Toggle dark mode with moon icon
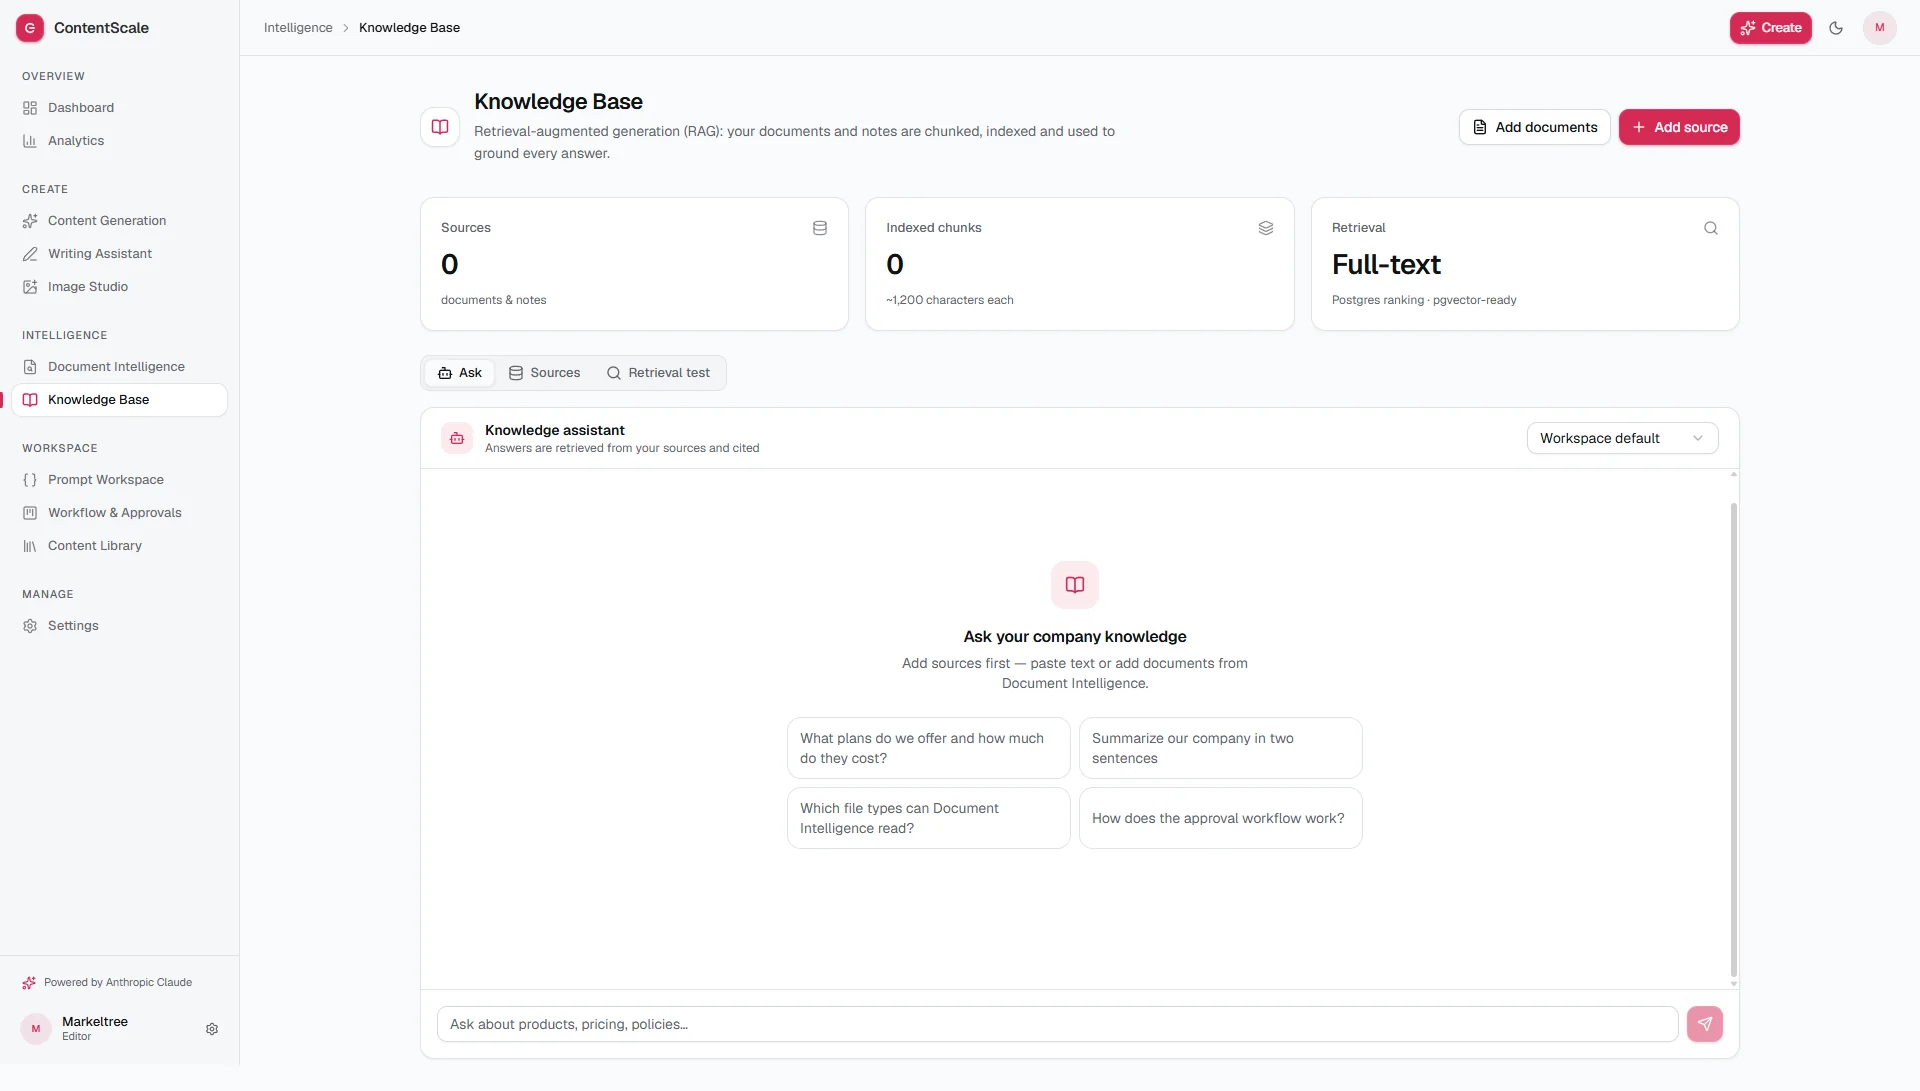This screenshot has height=1091, width=1920. click(x=1836, y=28)
